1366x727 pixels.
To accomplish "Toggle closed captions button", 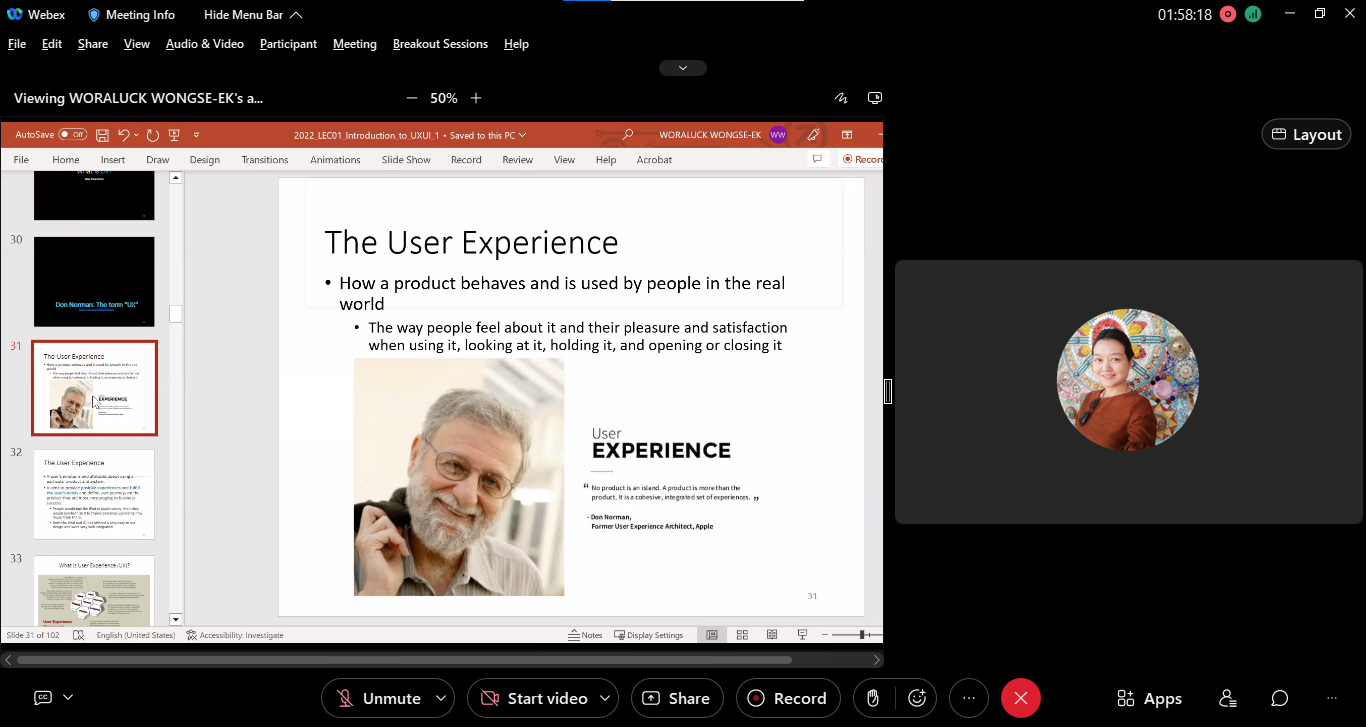I will pyautogui.click(x=43, y=698).
